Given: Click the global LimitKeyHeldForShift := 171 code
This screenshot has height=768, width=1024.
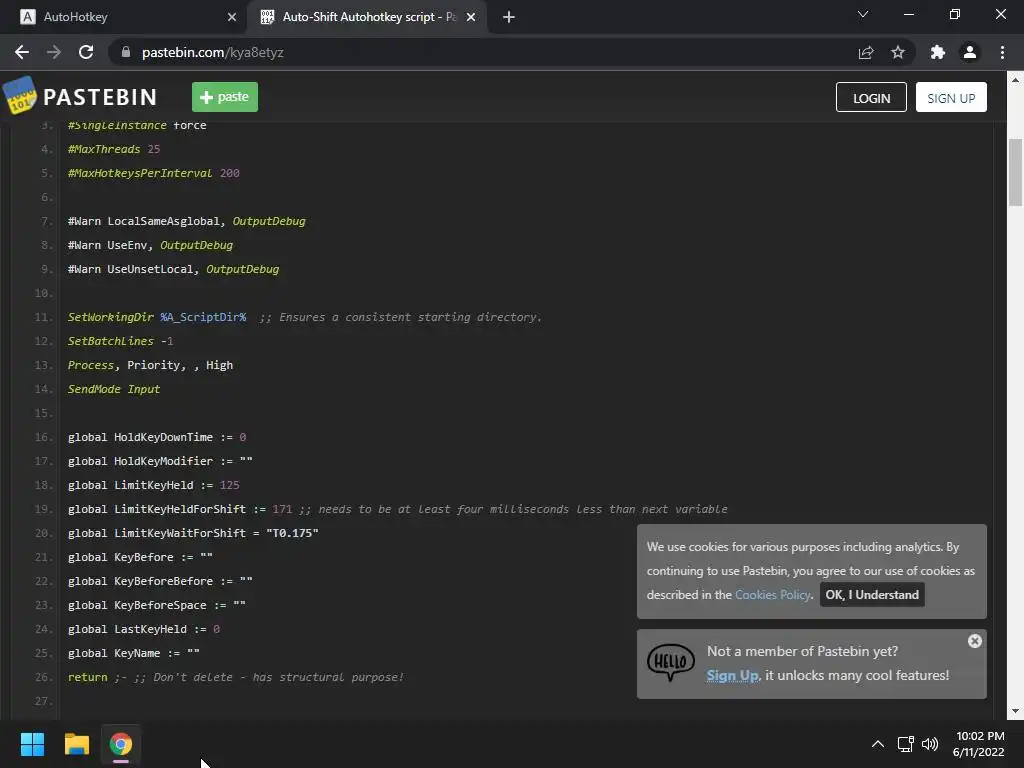Looking at the screenshot, I should point(180,509).
